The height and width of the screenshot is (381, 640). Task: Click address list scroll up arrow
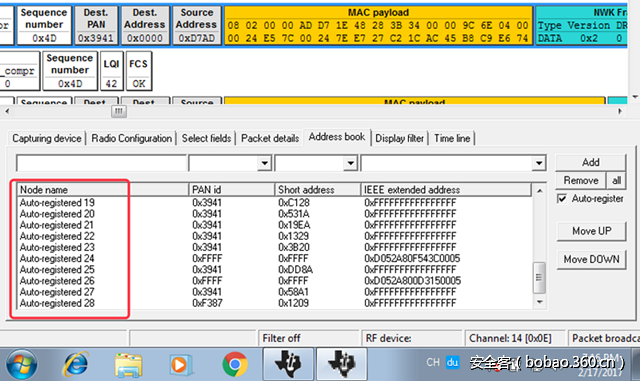[x=540, y=191]
